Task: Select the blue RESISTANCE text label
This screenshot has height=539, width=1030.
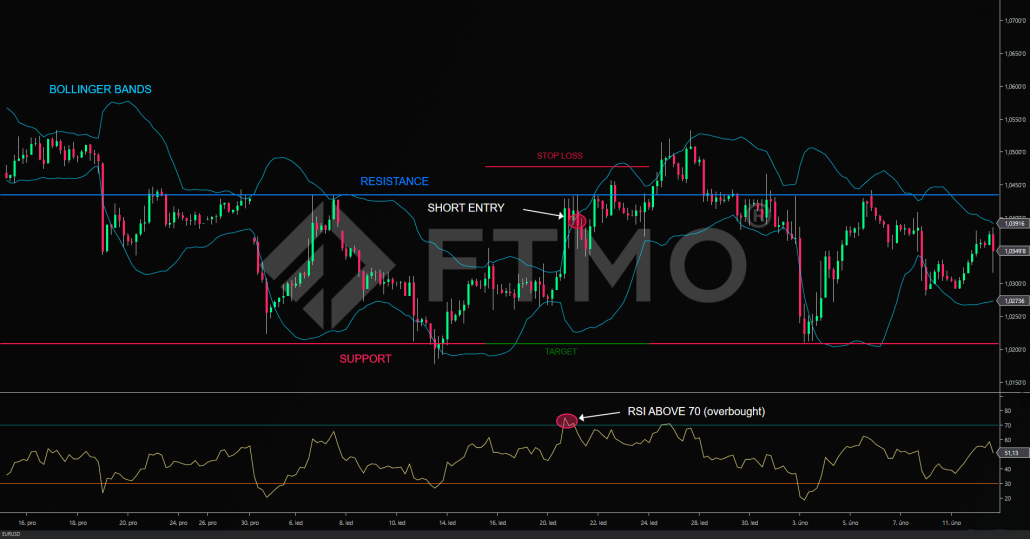Action: (x=394, y=181)
